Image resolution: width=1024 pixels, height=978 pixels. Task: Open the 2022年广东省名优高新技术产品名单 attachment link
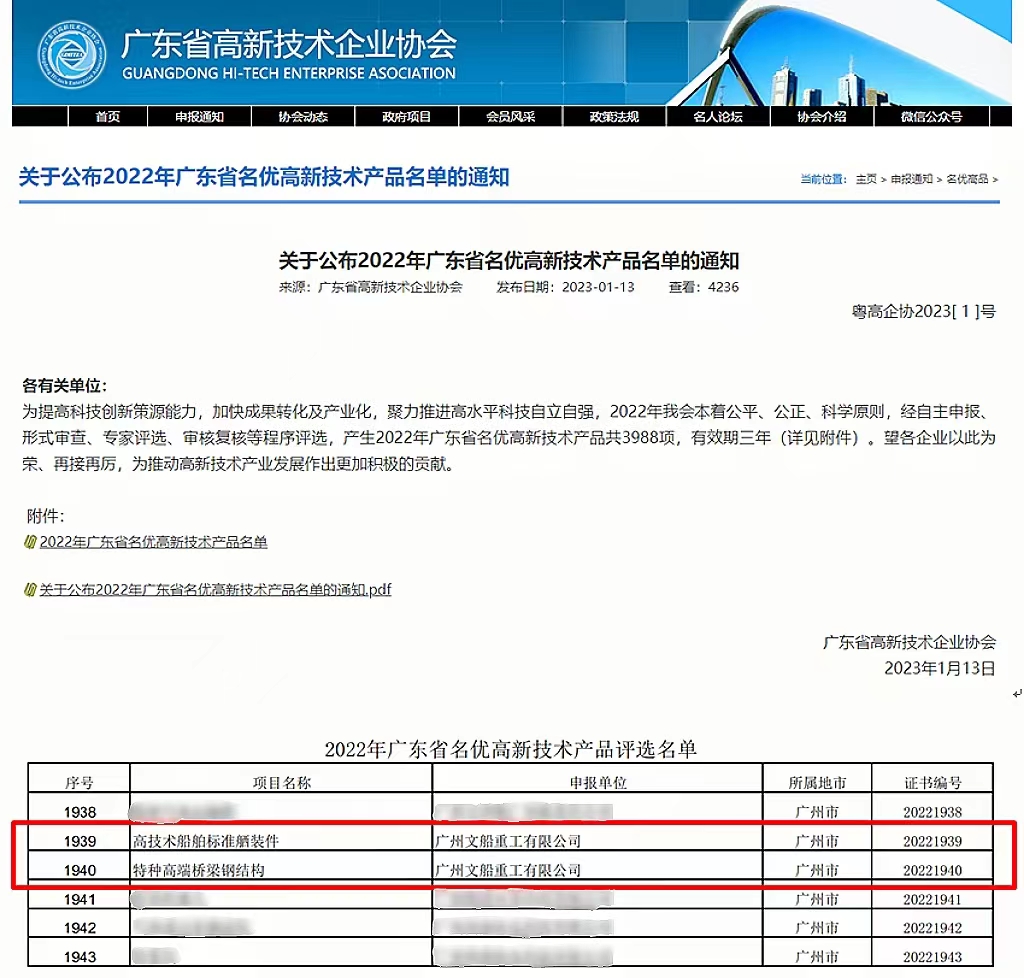[x=153, y=542]
